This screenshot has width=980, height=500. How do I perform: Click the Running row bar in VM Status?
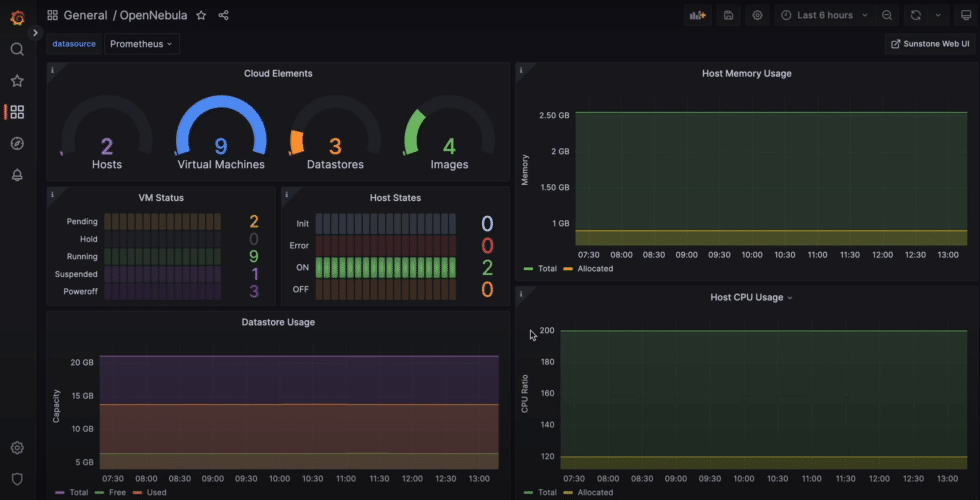coord(162,257)
